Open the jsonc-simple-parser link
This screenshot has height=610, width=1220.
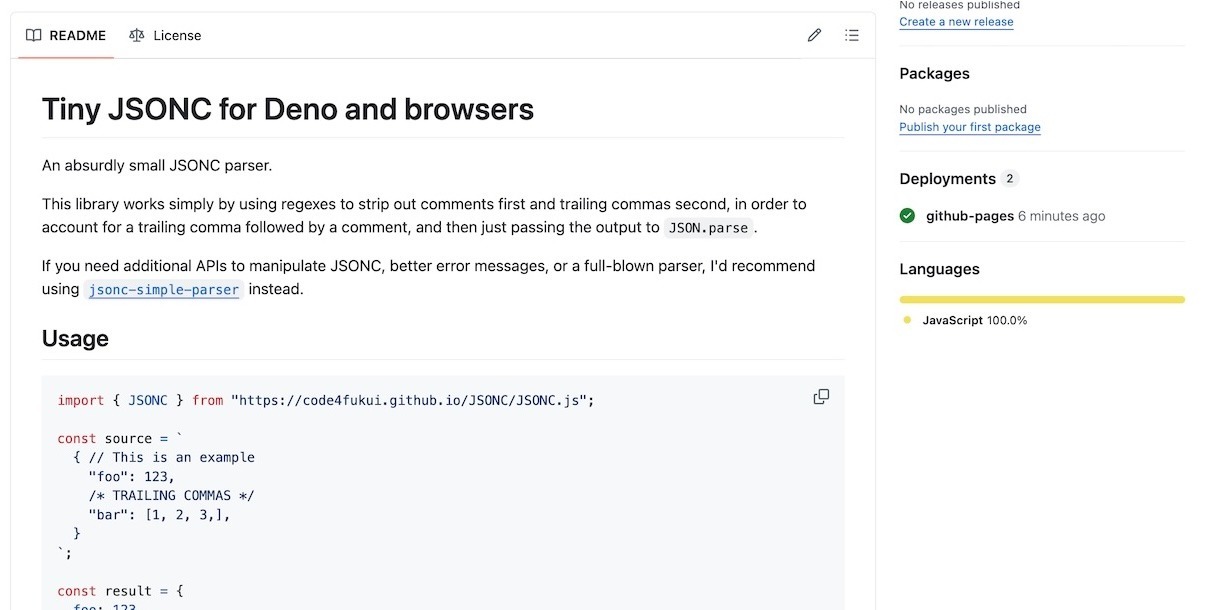[x=164, y=290]
